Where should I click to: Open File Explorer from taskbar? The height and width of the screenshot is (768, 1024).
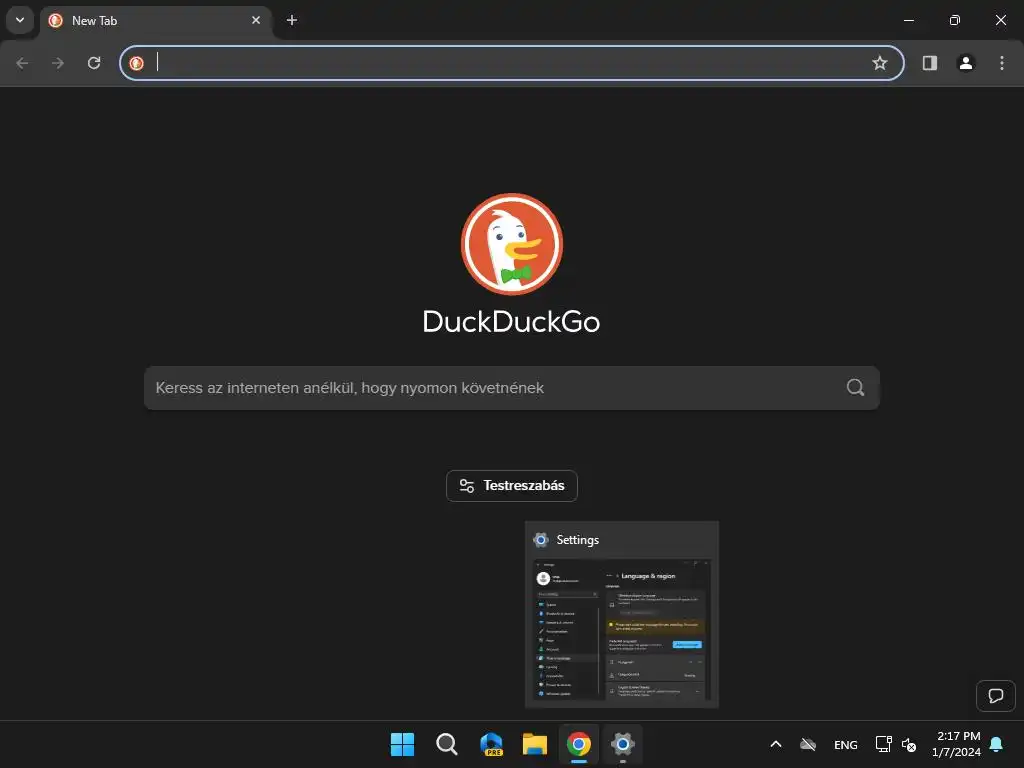[x=535, y=744]
